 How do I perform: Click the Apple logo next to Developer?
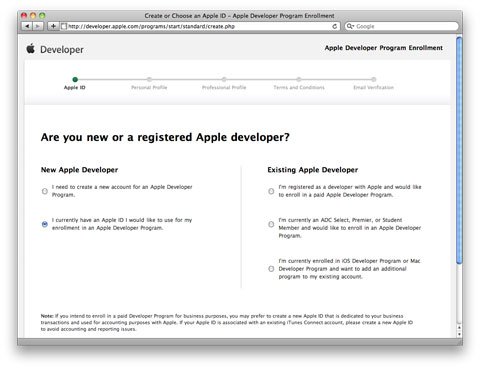(31, 49)
